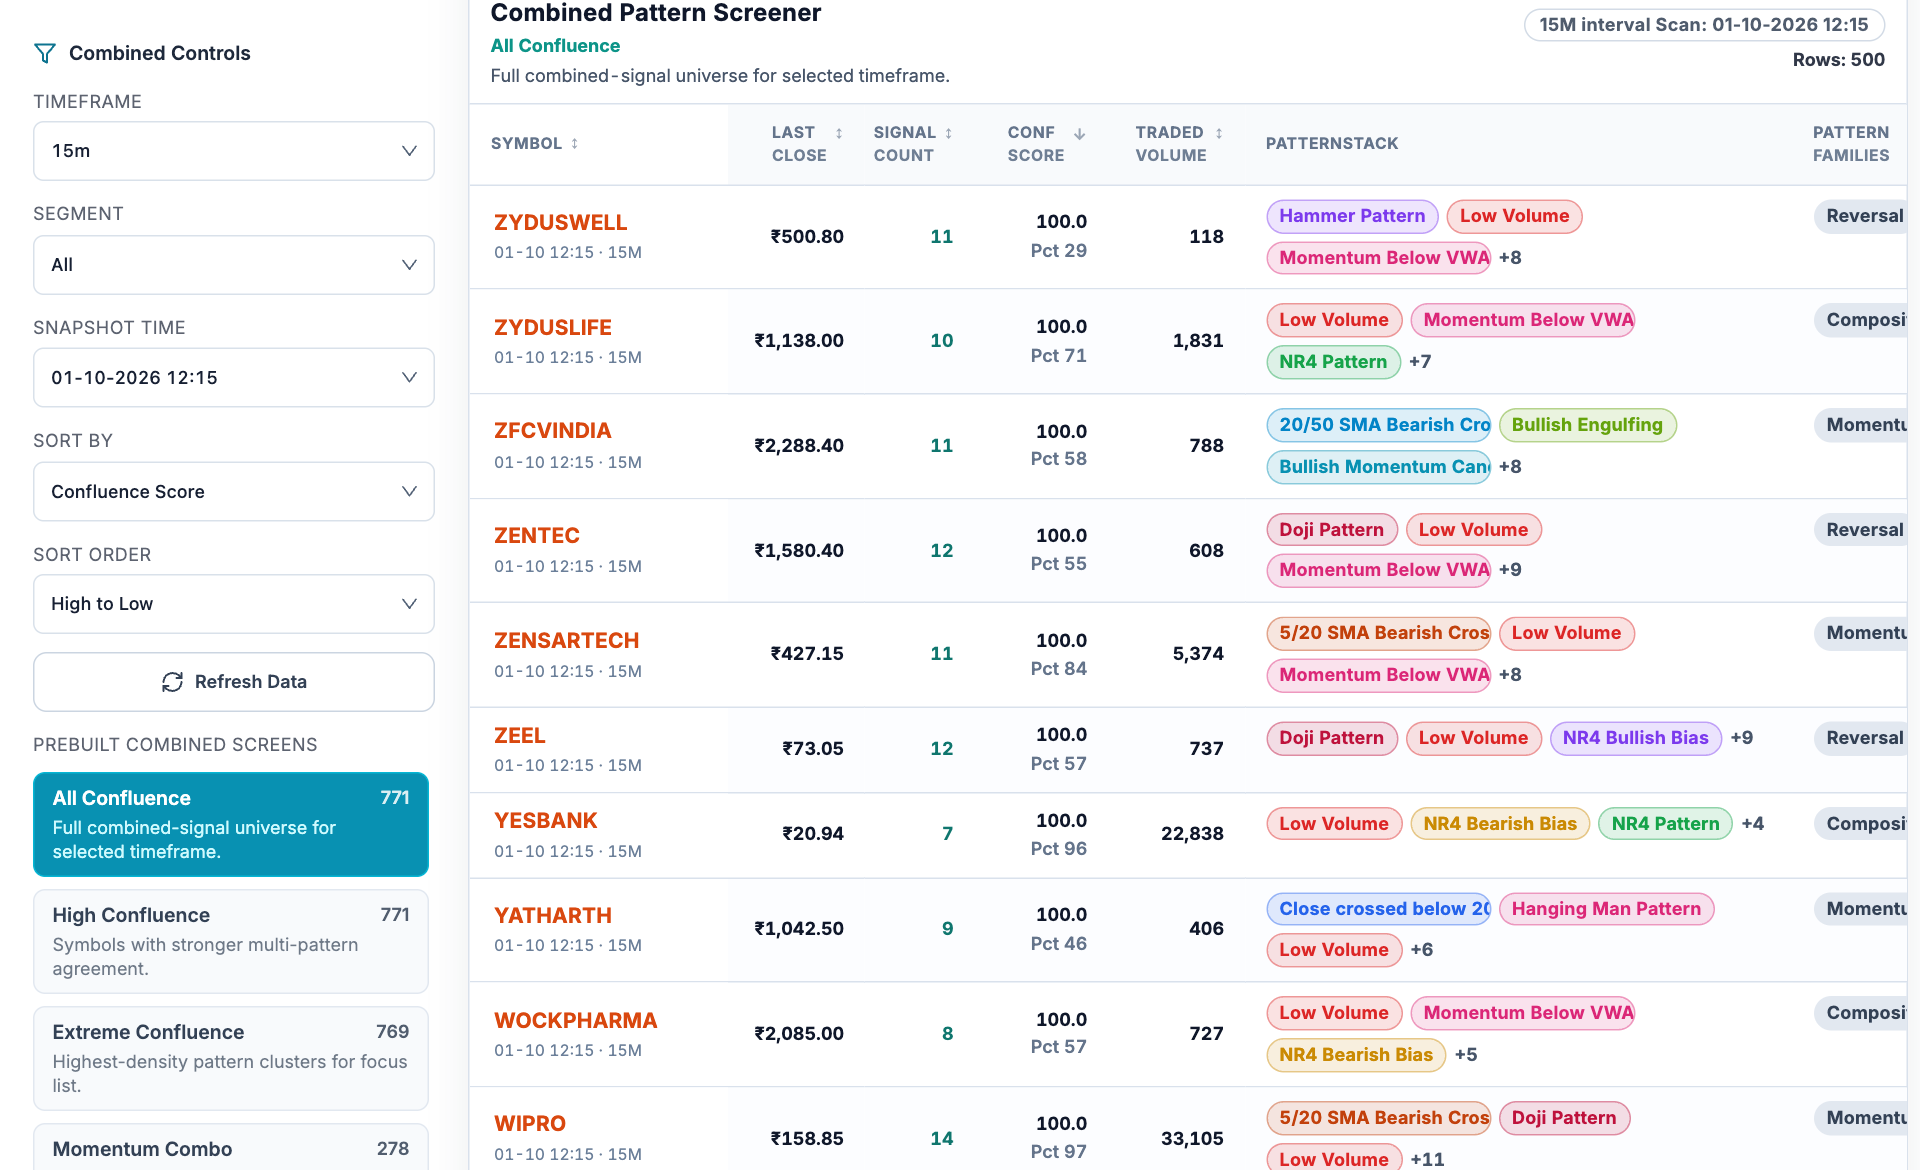Click WIPRO signal count 14
Image resolution: width=1920 pixels, height=1170 pixels.
click(x=941, y=1139)
